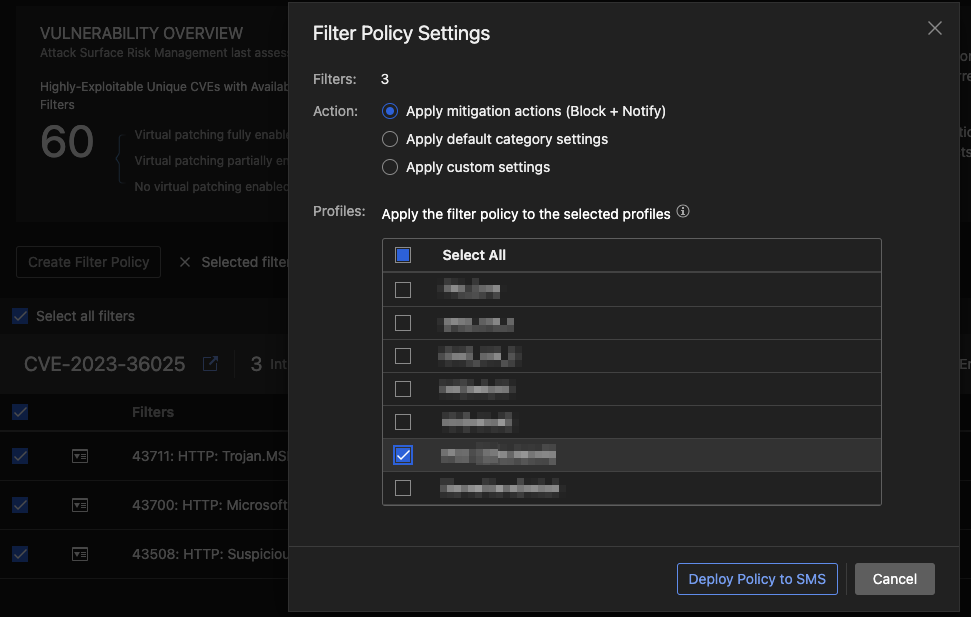
Task: Select Apply mitigation actions (Block + Notify)
Action: (x=390, y=111)
